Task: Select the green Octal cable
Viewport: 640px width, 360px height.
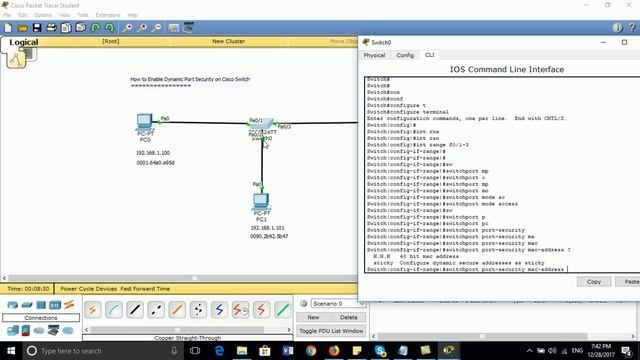Action: pyautogui.click(x=282, y=310)
